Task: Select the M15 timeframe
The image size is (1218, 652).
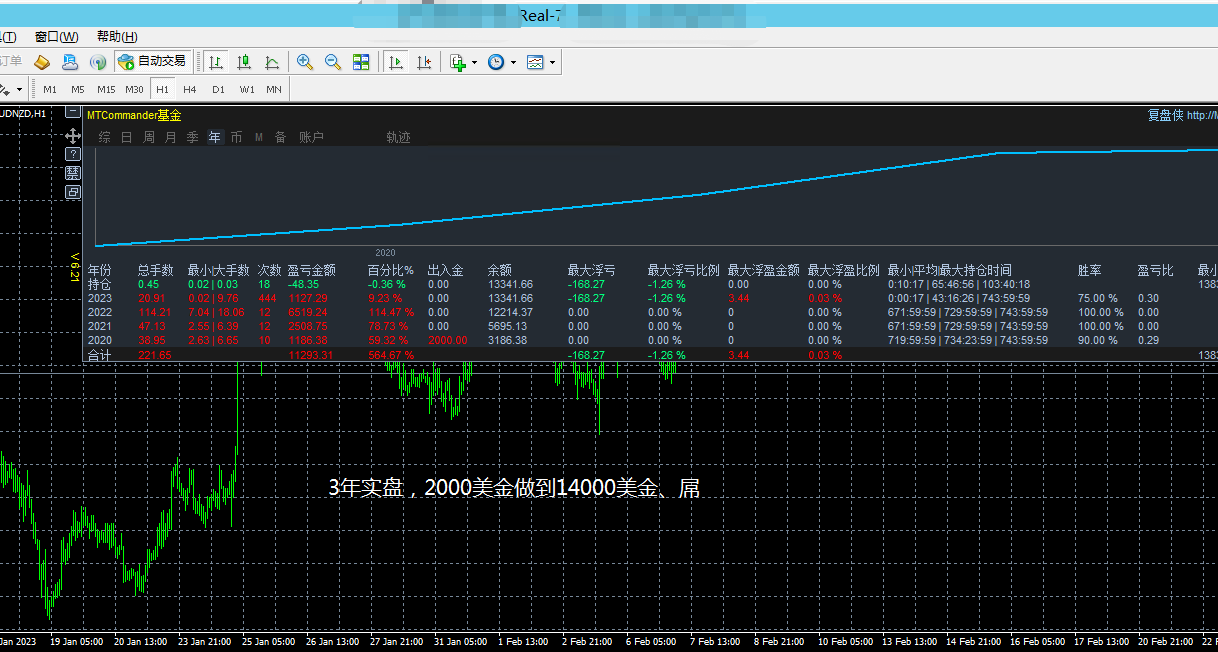Action: pos(106,89)
